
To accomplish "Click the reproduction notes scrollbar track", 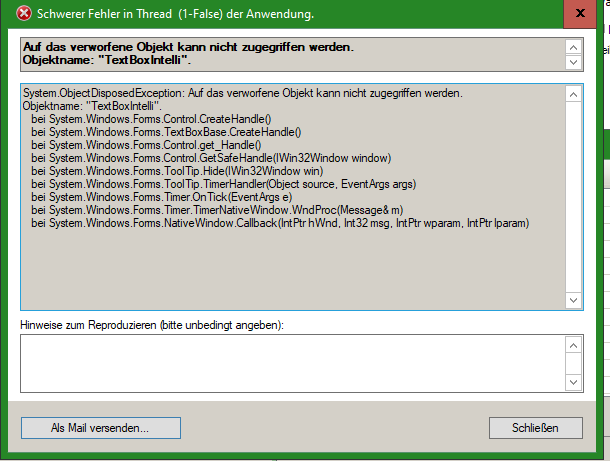I will pos(573,364).
